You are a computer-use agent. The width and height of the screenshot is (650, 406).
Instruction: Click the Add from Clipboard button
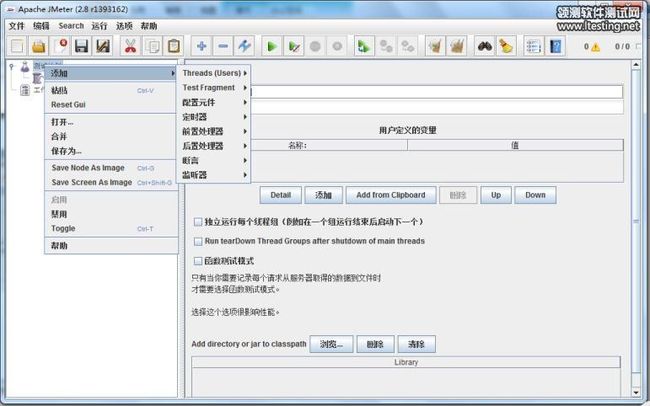391,195
